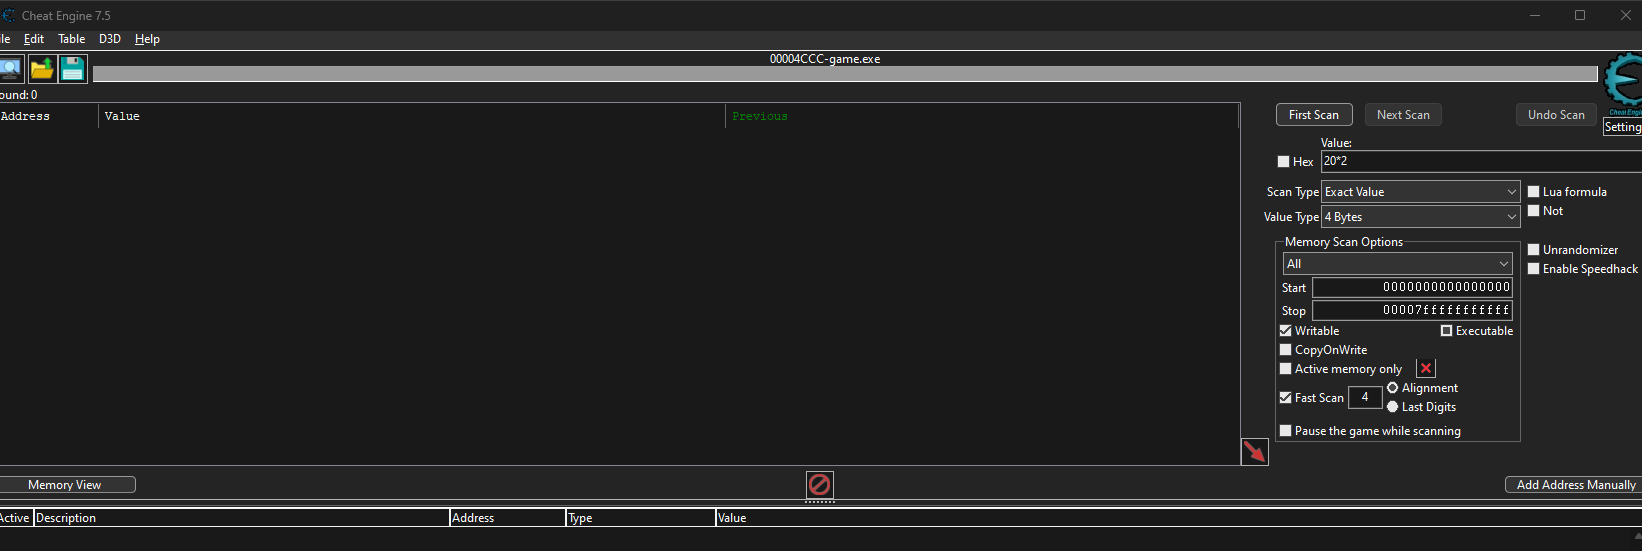The image size is (1642, 551).
Task: Tick the Hex checkbox
Action: click(1283, 162)
